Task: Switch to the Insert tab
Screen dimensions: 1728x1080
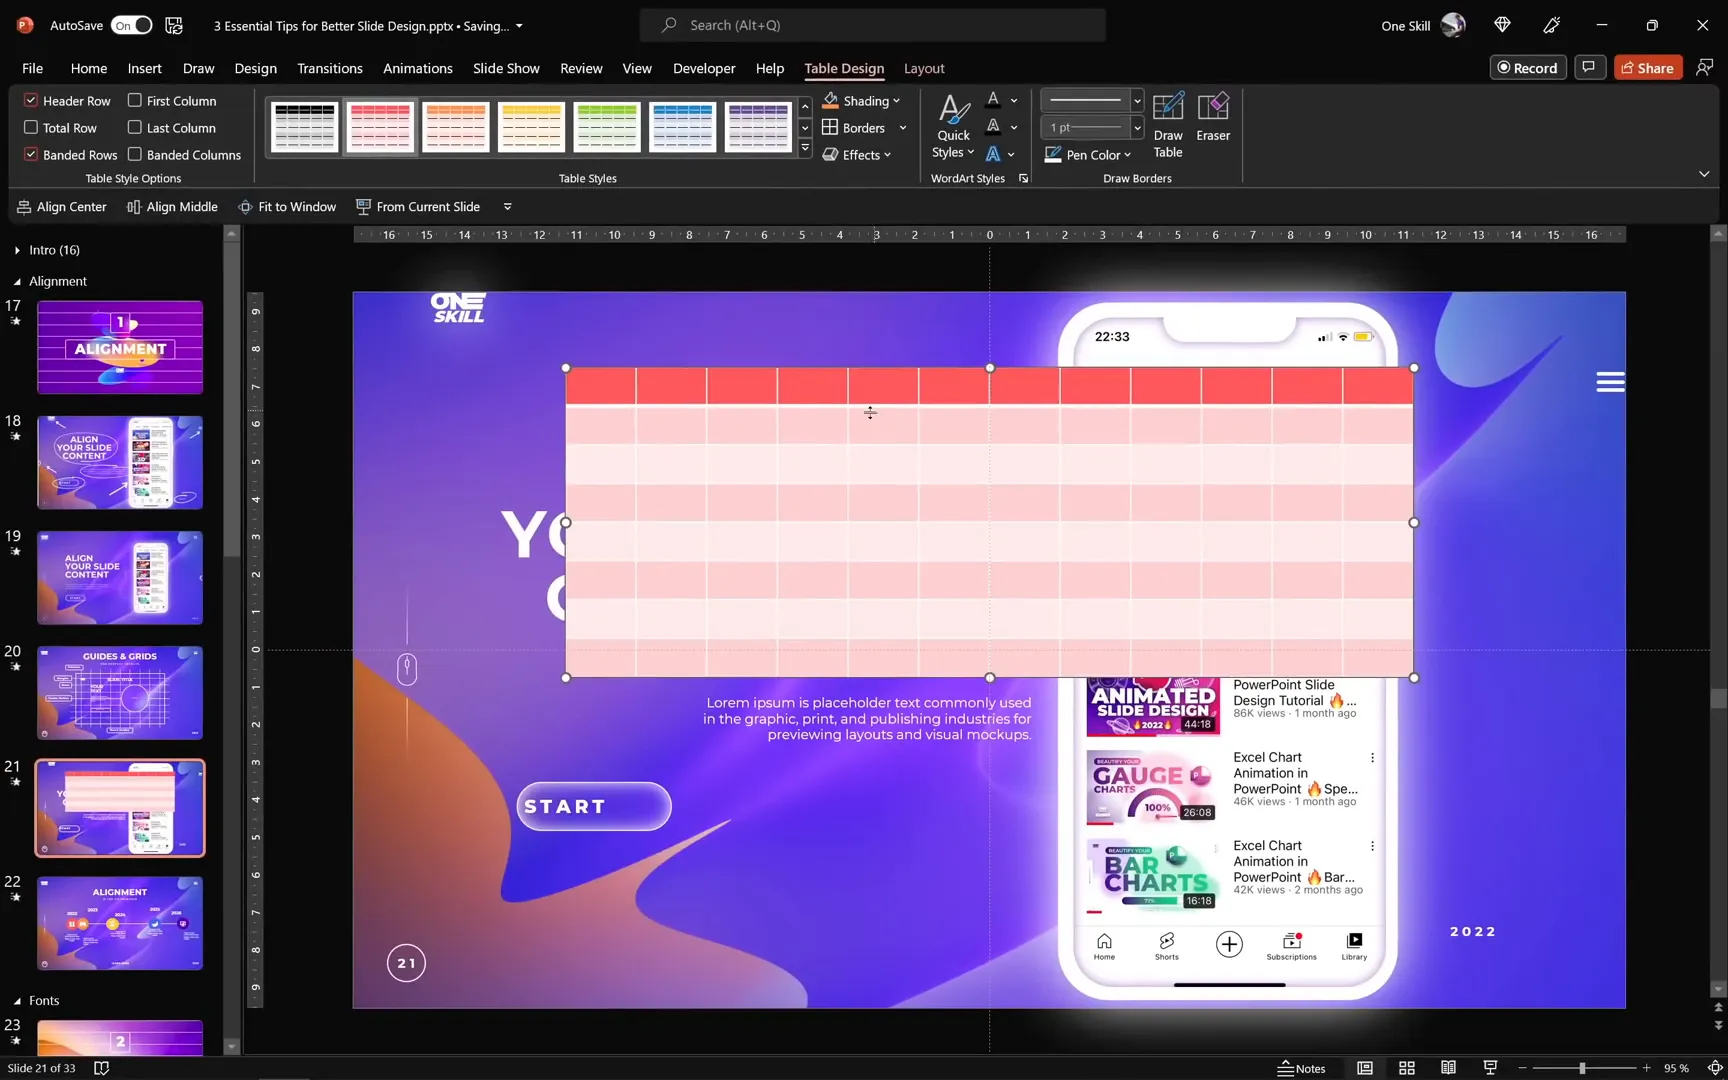Action: coord(144,68)
